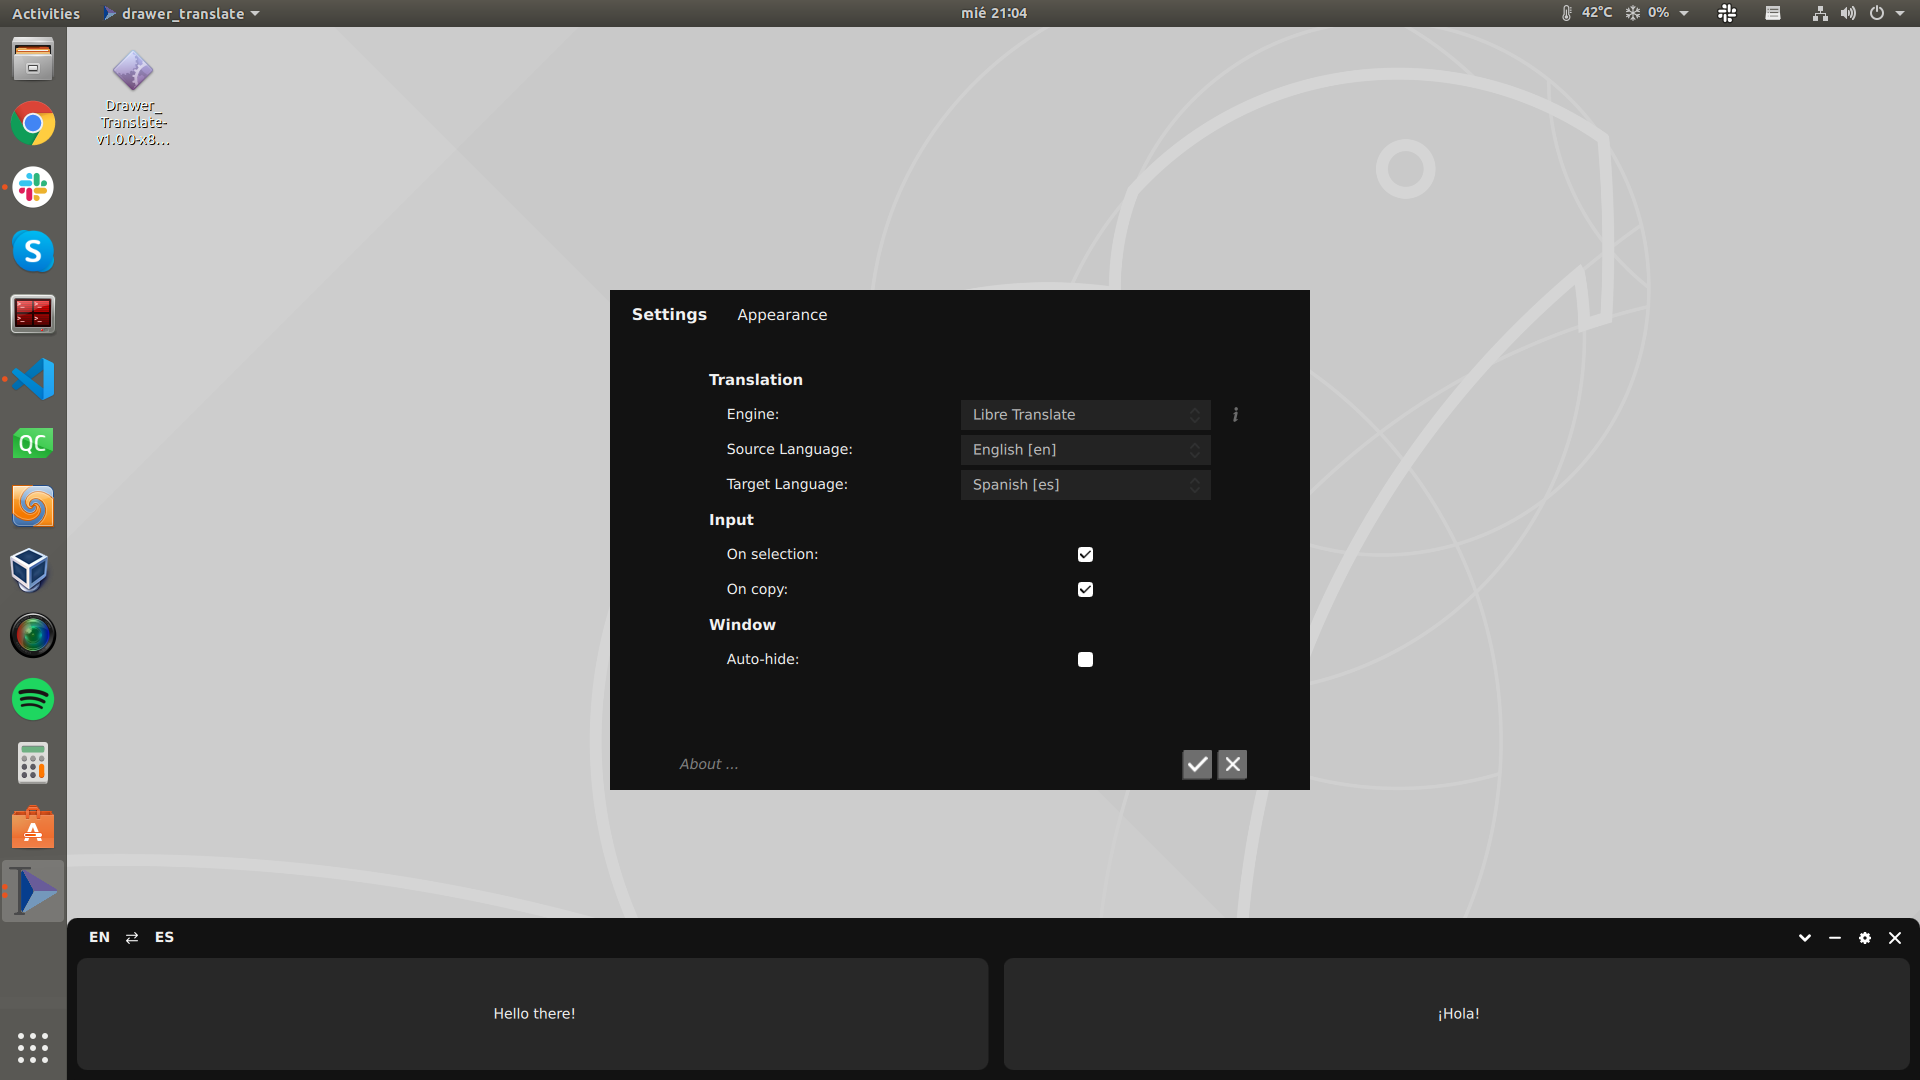1920x1080 pixels.
Task: Launch Files from the dock
Action: pos(33,59)
